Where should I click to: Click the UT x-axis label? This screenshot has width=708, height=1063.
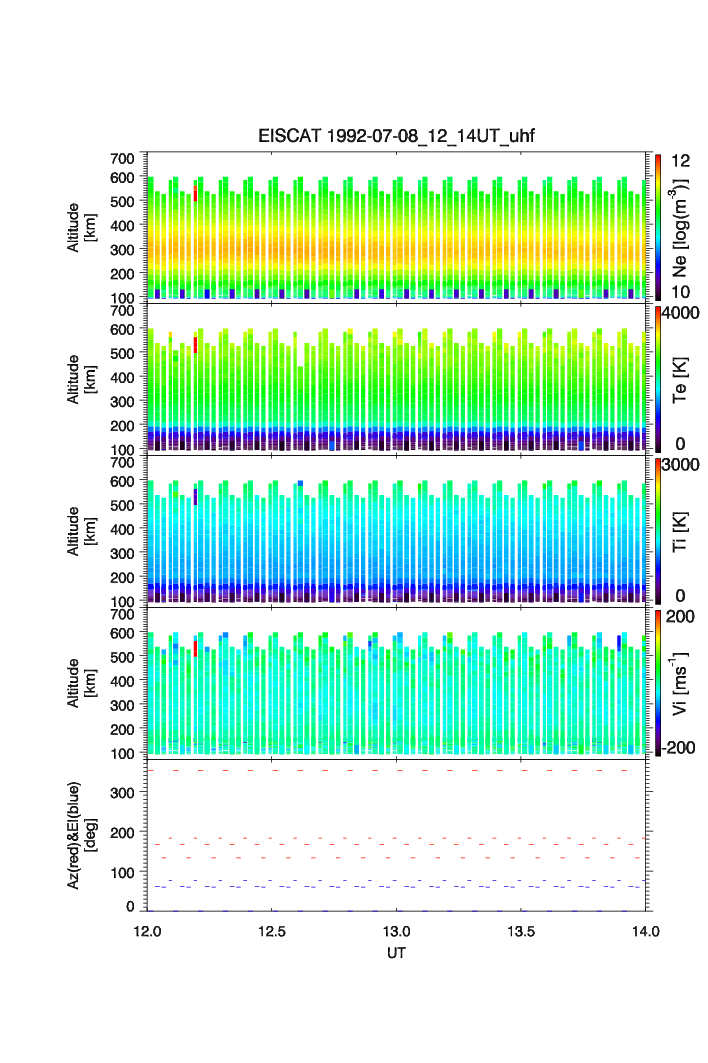click(x=396, y=953)
